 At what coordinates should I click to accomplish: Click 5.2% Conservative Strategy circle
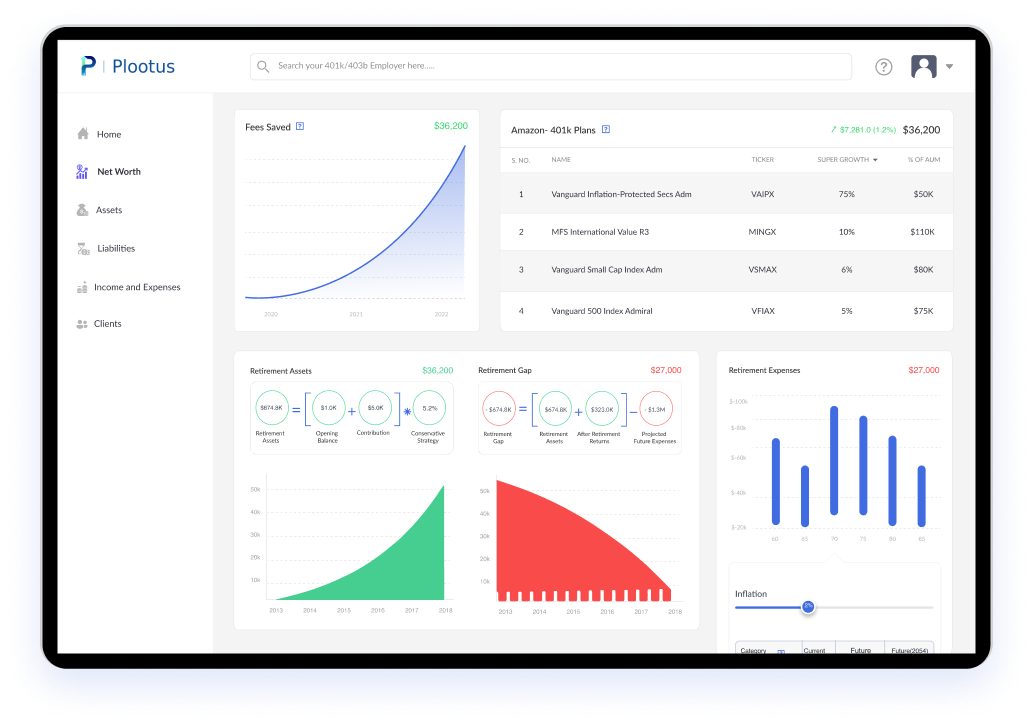coord(430,408)
